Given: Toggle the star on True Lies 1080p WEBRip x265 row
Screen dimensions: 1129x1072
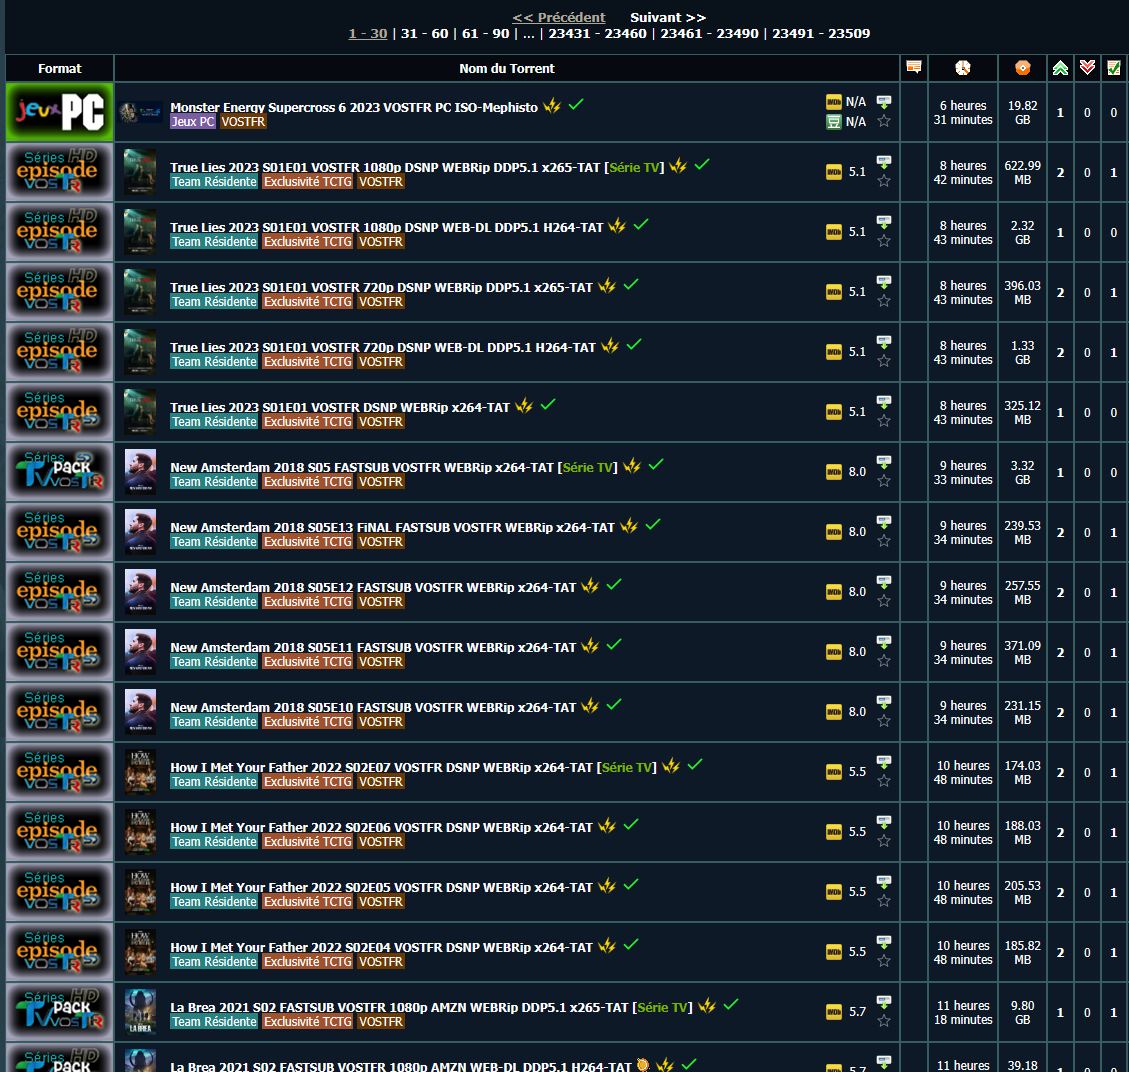Looking at the screenshot, I should [x=883, y=181].
